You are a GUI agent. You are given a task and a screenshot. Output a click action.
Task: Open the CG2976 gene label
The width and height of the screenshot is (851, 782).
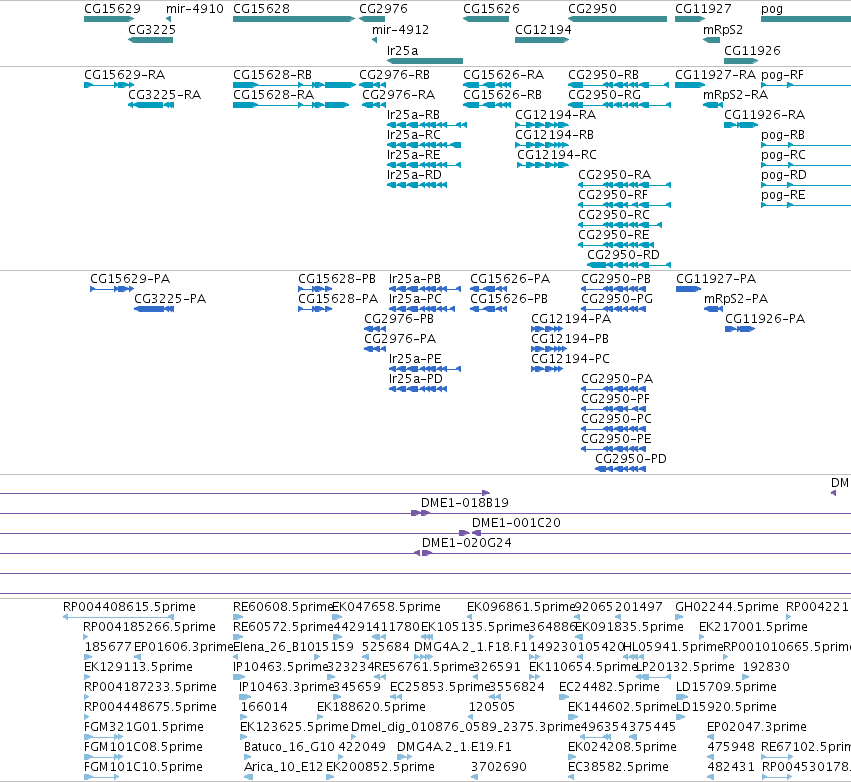383,9
